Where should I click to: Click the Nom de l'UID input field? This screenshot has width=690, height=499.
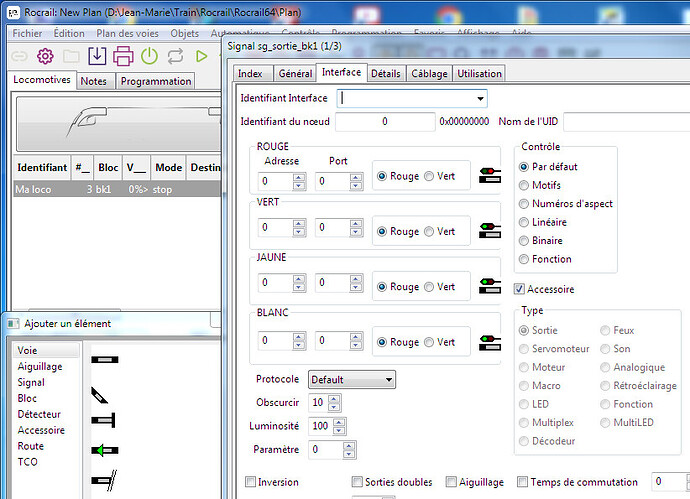625,122
